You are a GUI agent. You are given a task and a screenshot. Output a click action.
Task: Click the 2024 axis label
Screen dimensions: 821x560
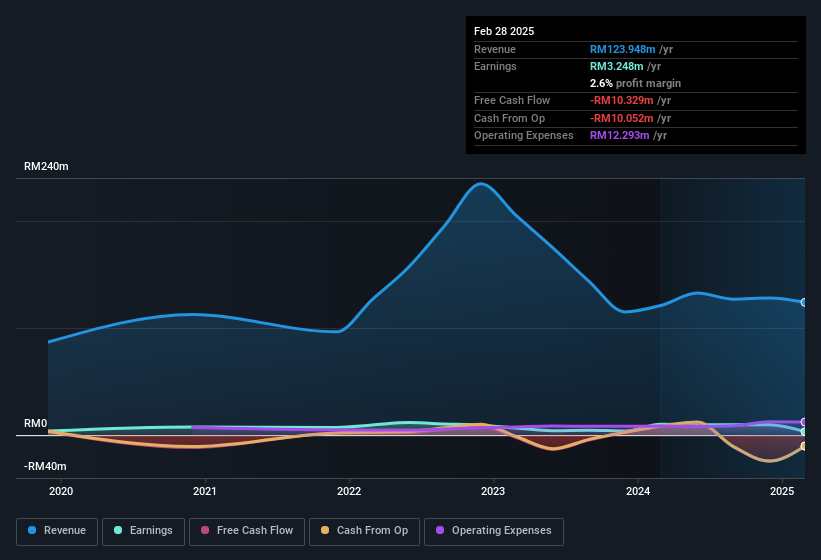coord(638,491)
